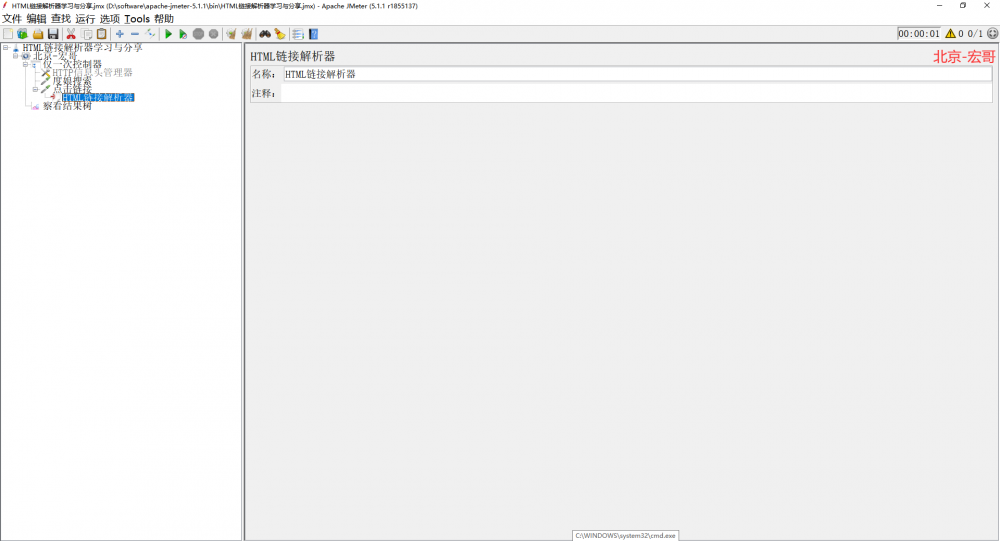Click the remote engines icon beside 0/1
Screen dimensions: 1000x541
[x=992, y=34]
